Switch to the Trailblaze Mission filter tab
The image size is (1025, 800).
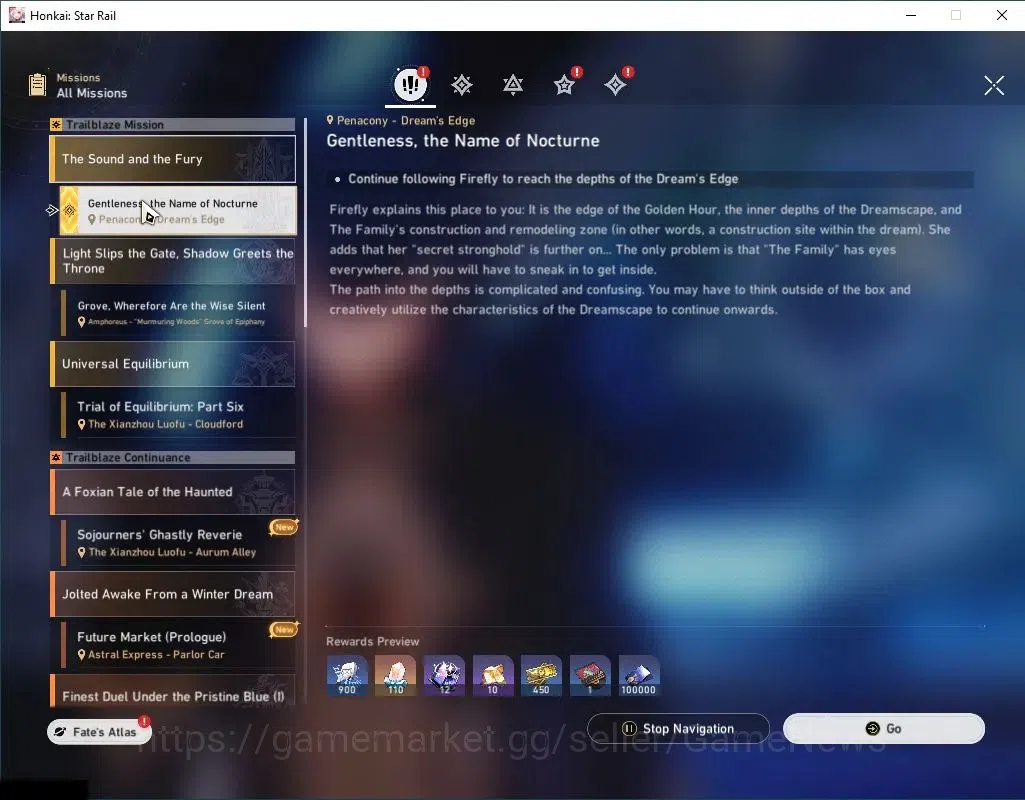[x=462, y=85]
